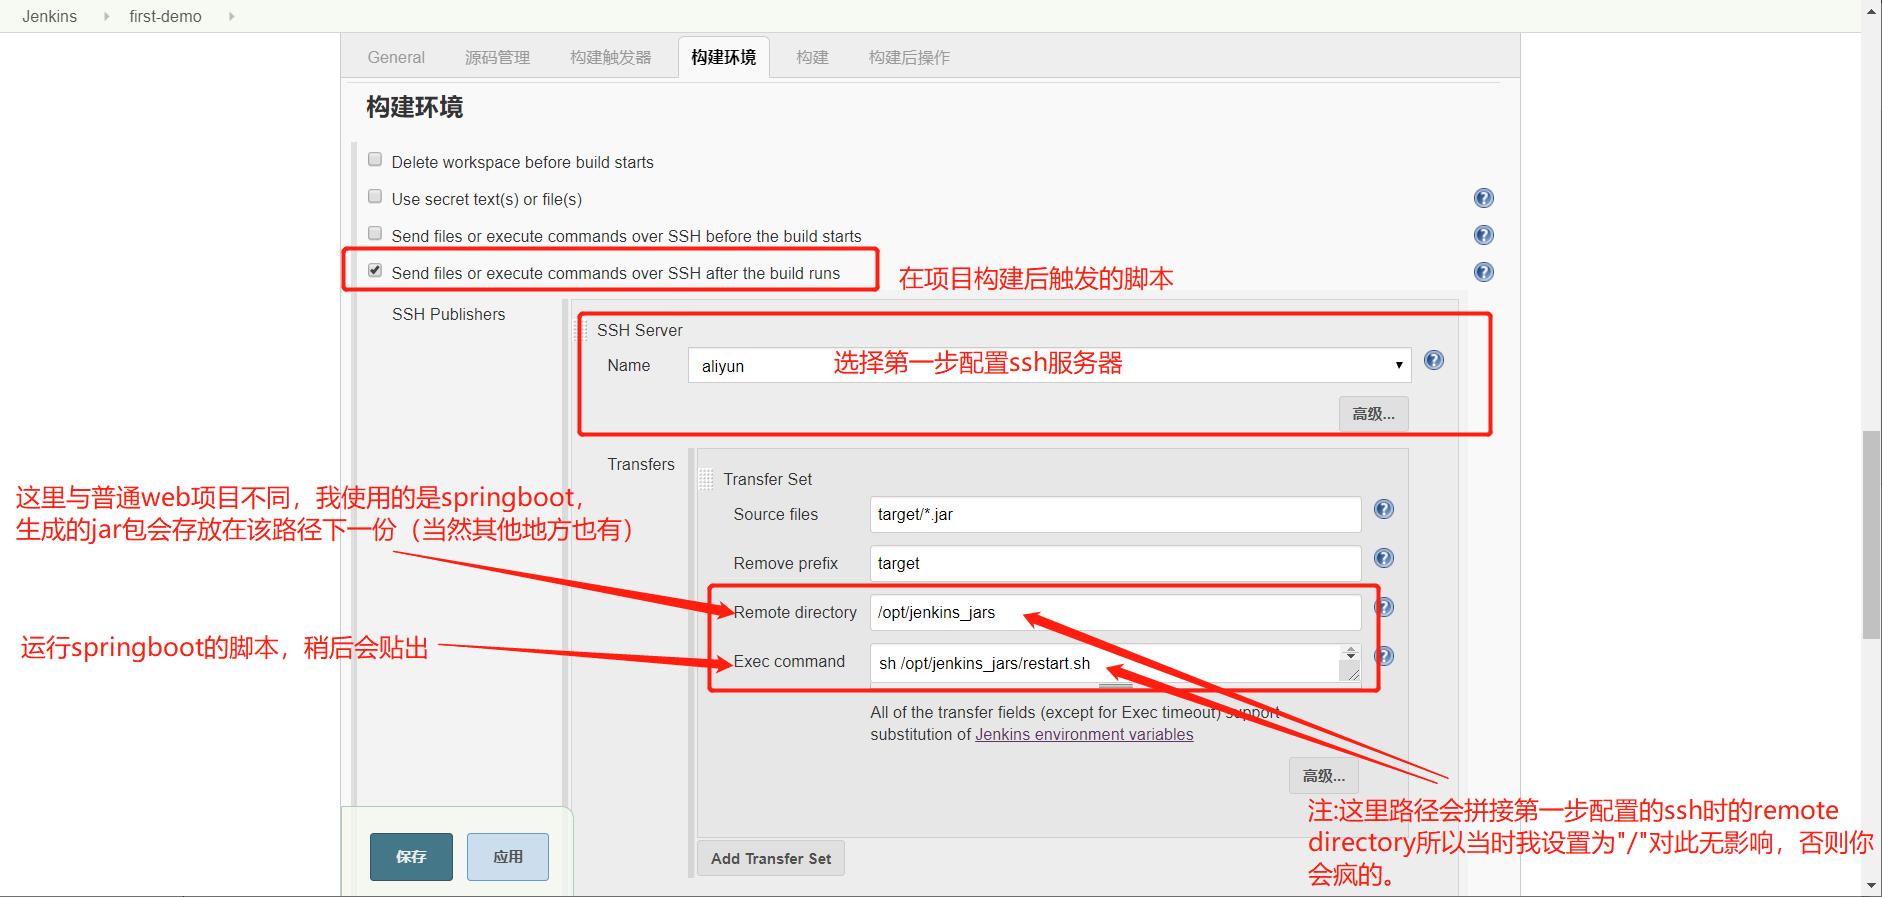Click help icon next to Remove prefix
The height and width of the screenshot is (897, 1882).
click(x=1383, y=559)
